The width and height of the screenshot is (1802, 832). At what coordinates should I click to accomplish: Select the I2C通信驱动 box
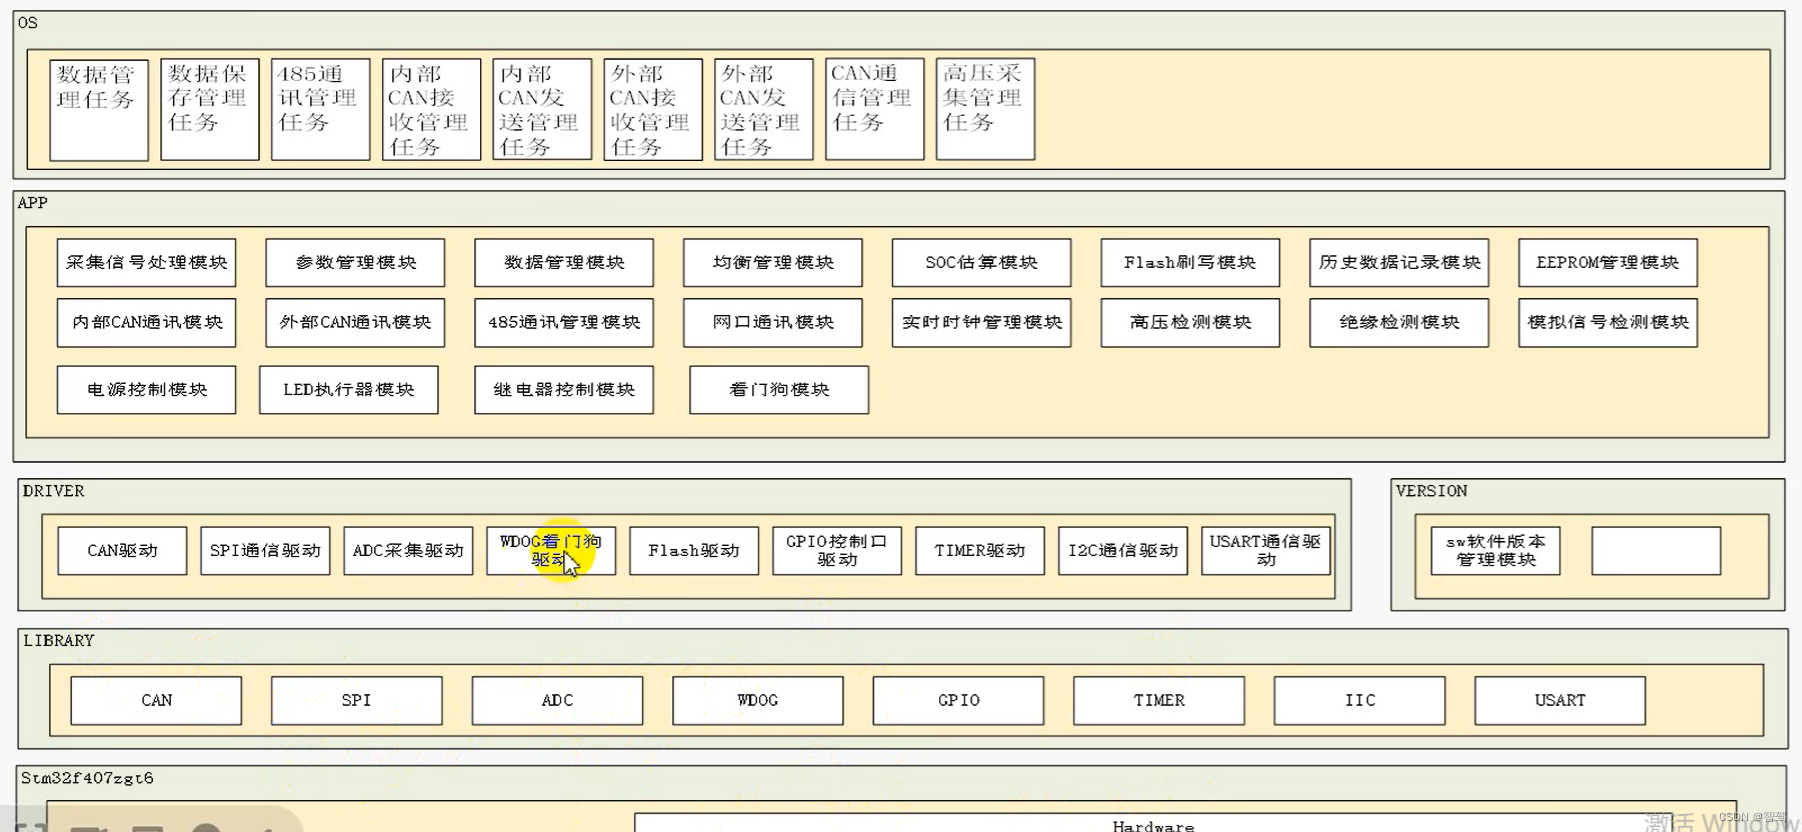1123,551
